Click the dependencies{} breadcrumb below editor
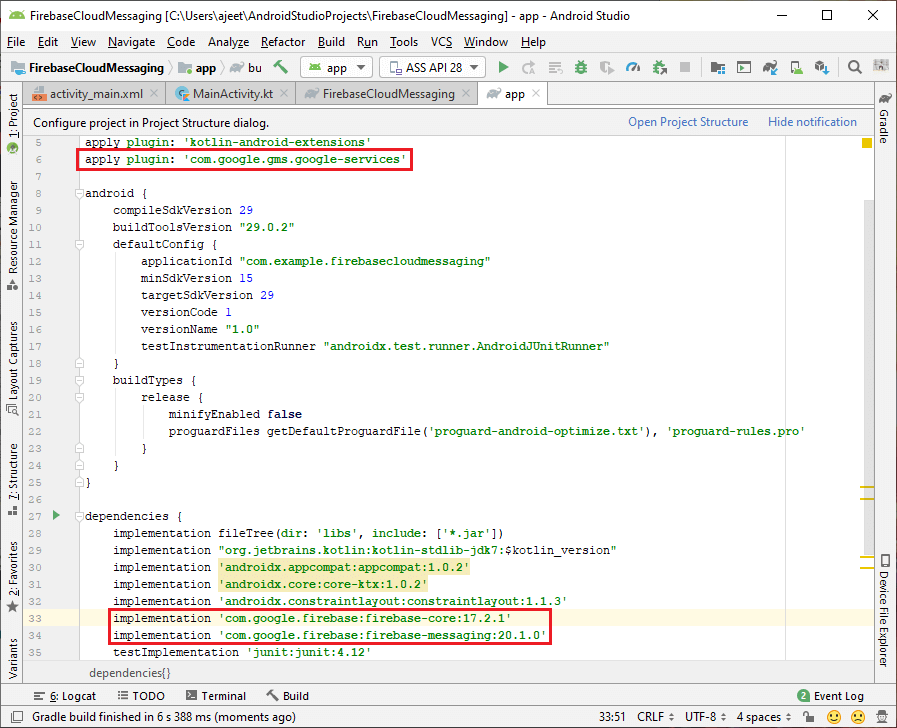This screenshot has height=728, width=897. pyautogui.click(x=130, y=673)
